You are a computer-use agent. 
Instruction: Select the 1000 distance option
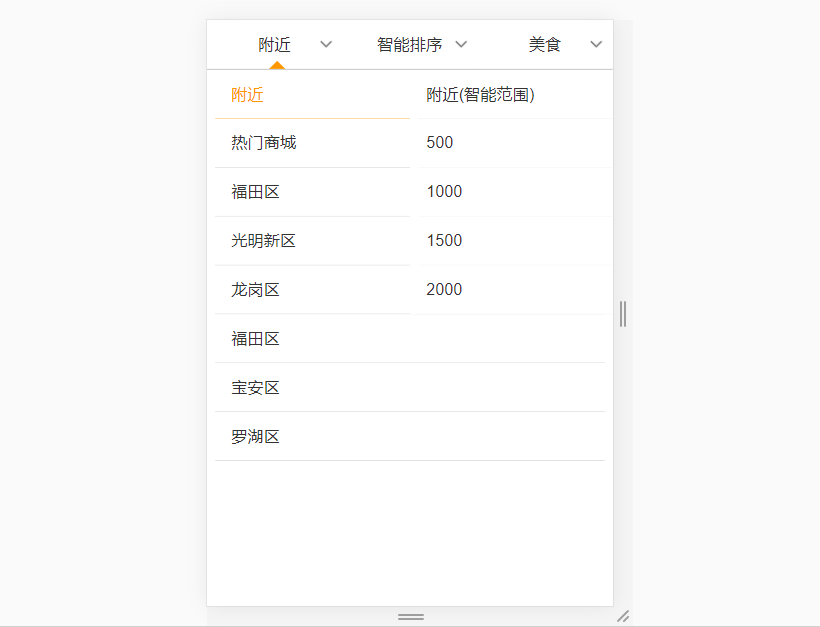444,192
